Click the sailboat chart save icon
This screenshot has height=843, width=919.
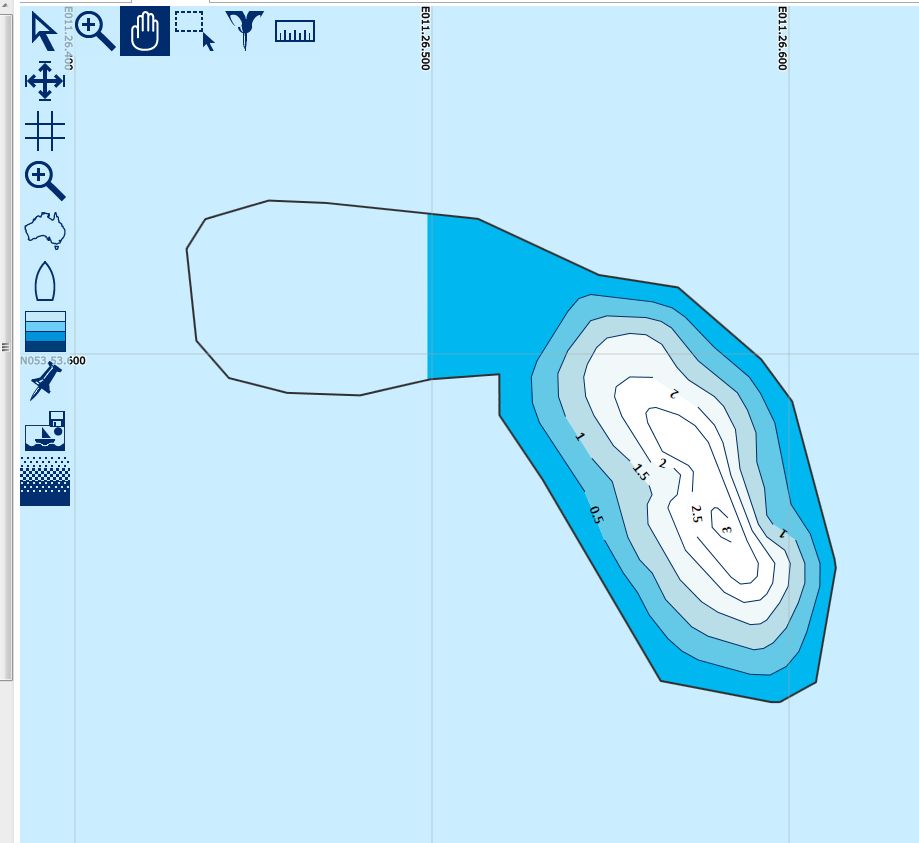[44, 431]
